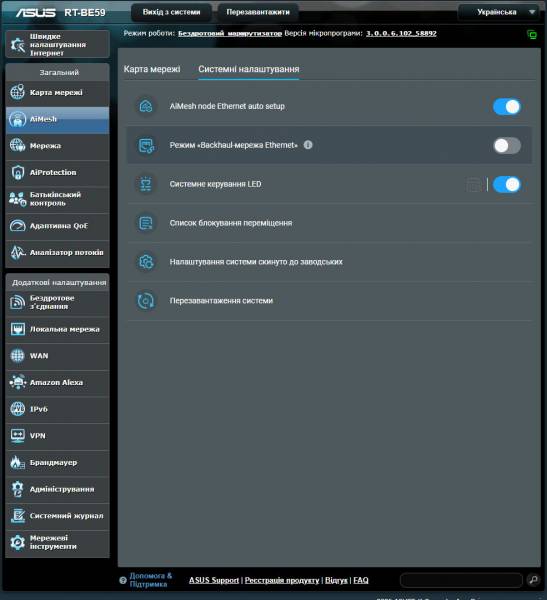Click the Перезавантажити button
Viewport: 547px width, 600px height.
258,12
